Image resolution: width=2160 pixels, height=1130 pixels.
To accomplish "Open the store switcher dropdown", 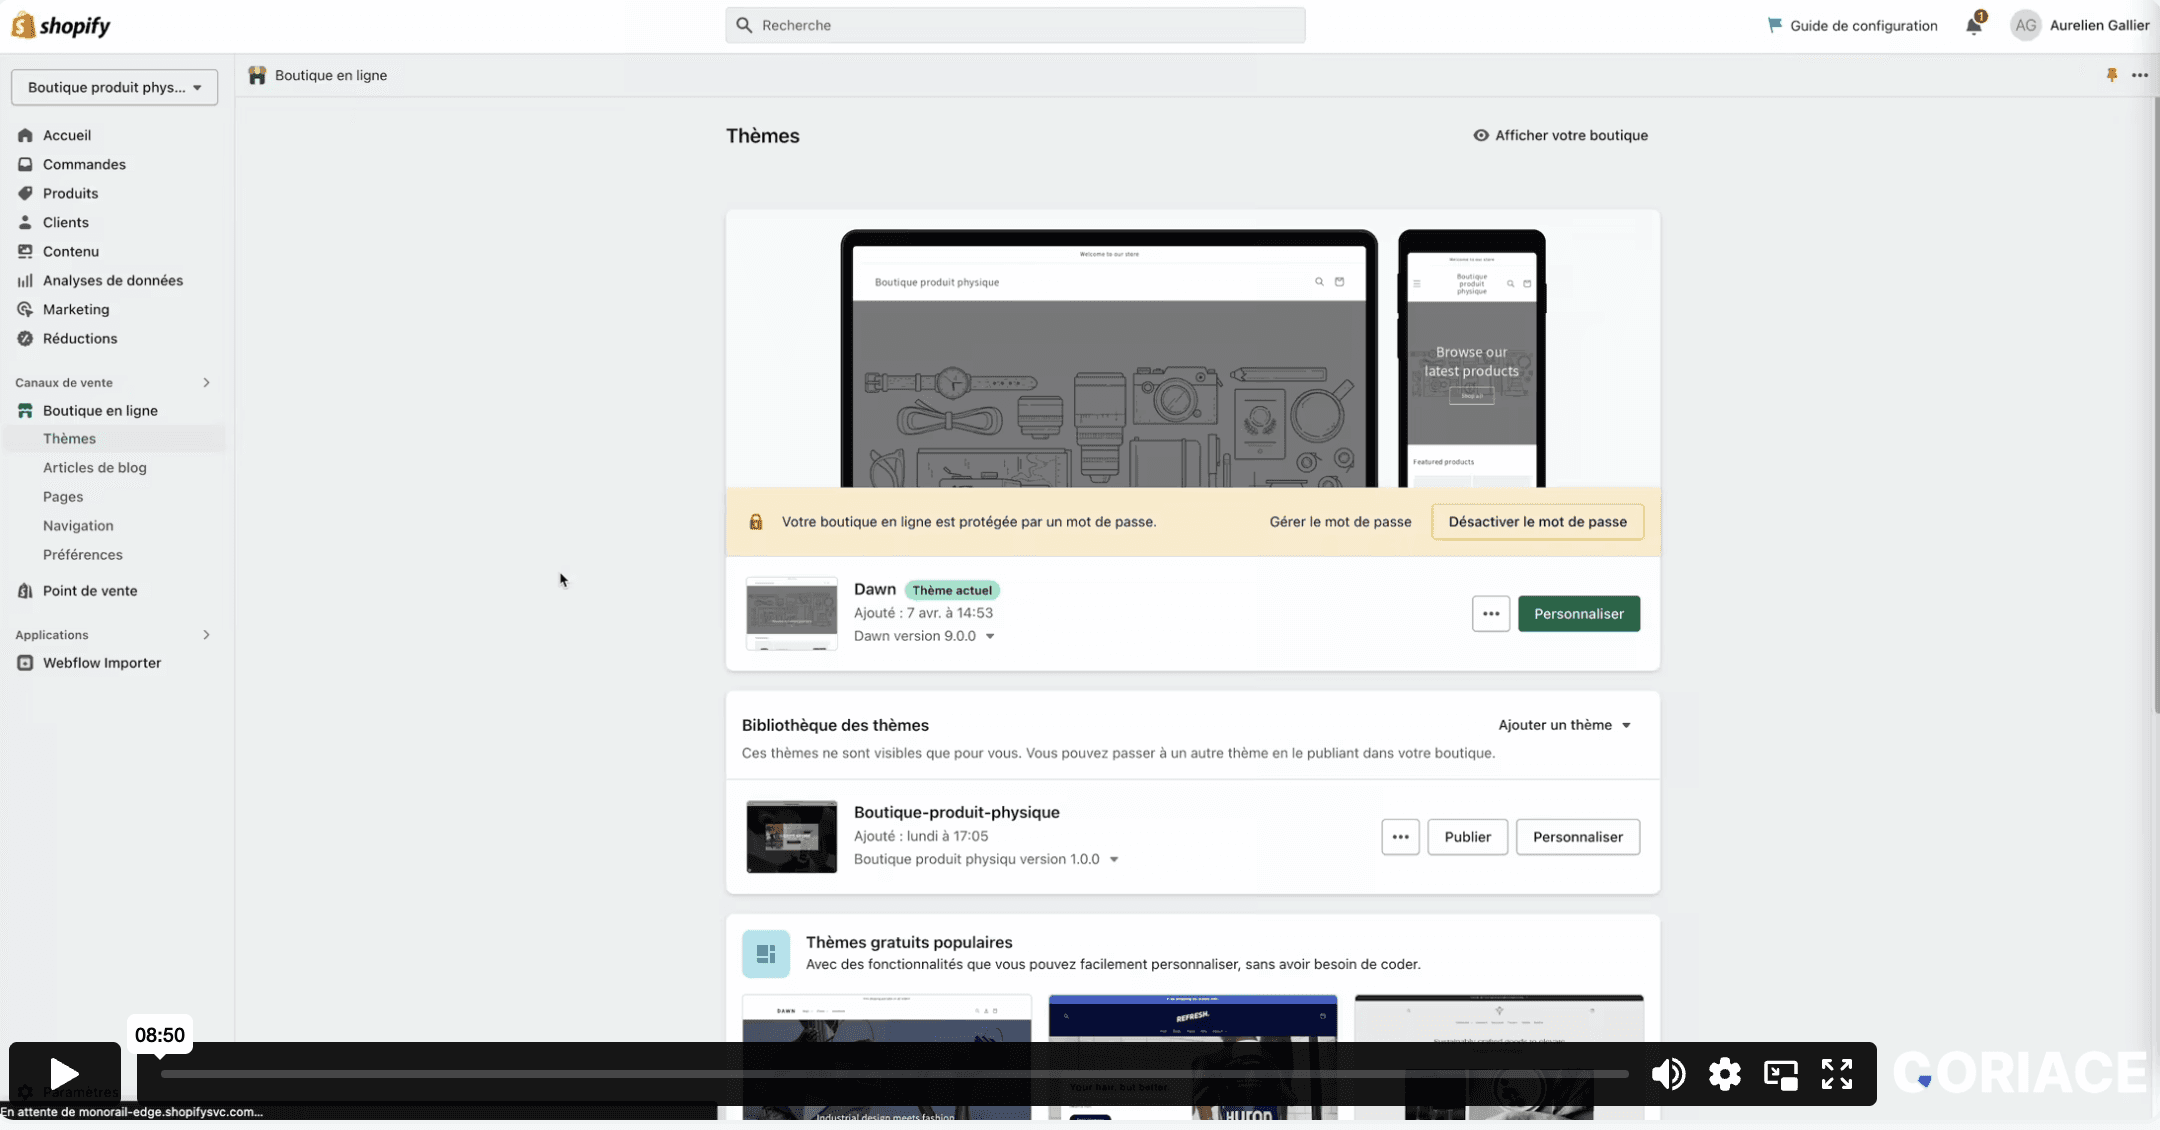I will pyautogui.click(x=114, y=88).
